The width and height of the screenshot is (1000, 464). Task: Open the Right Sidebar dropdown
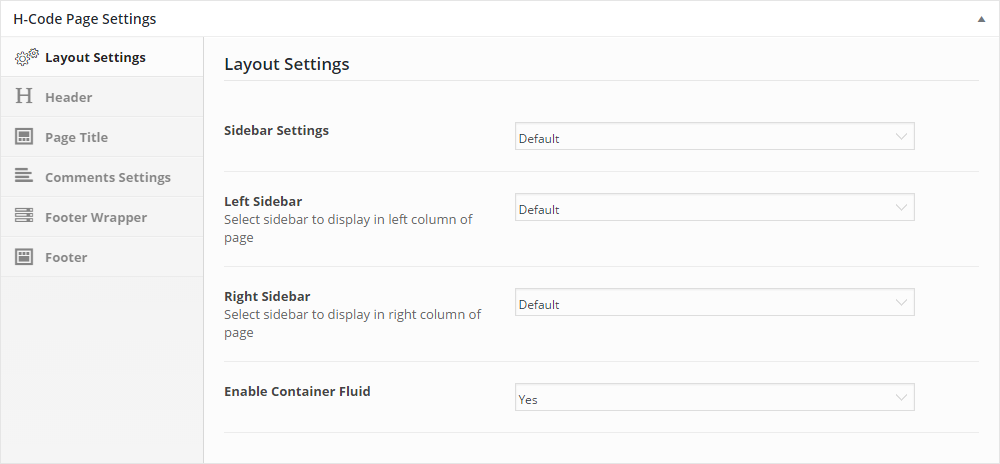click(714, 303)
